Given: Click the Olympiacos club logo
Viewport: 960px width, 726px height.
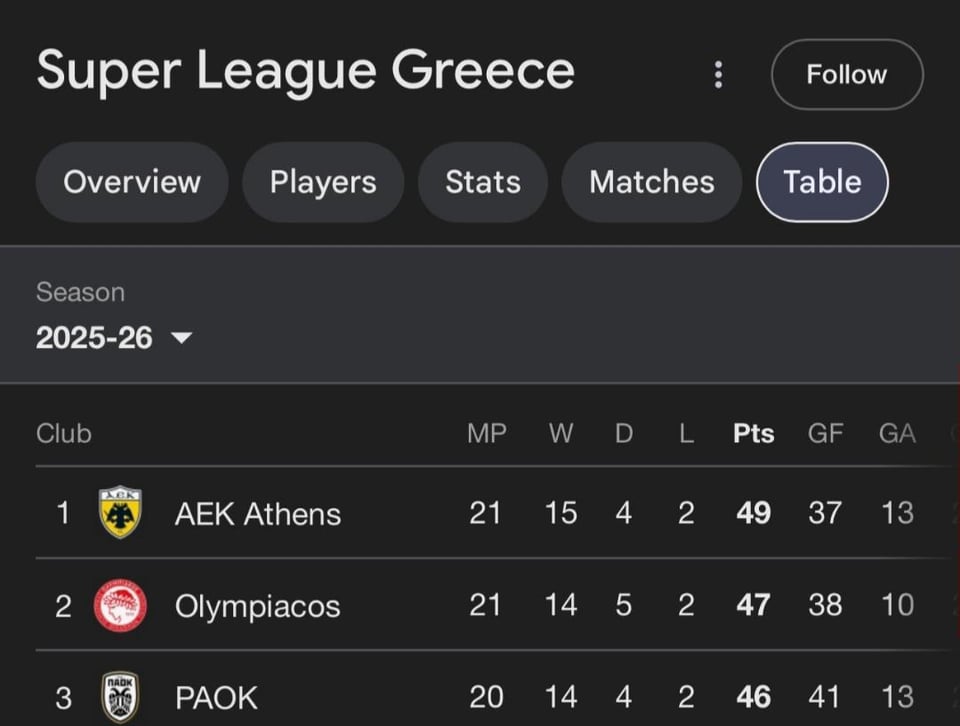Looking at the screenshot, I should 121,606.
